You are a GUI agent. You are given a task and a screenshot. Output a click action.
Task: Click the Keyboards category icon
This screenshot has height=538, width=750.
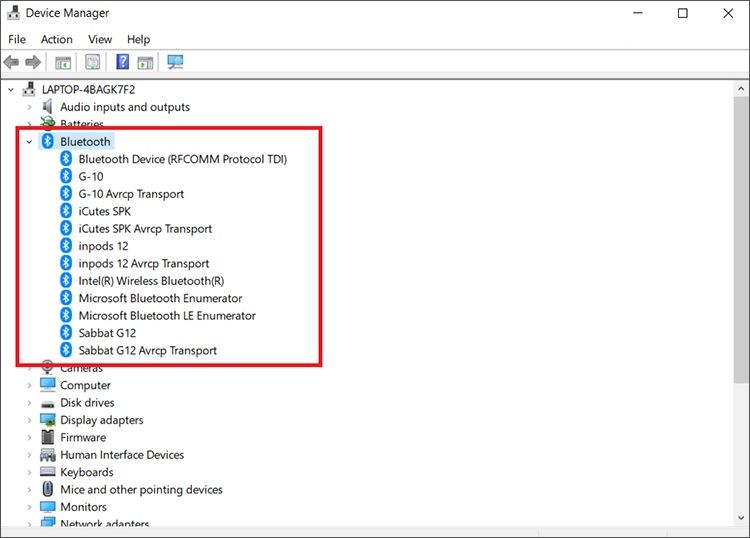click(x=48, y=472)
